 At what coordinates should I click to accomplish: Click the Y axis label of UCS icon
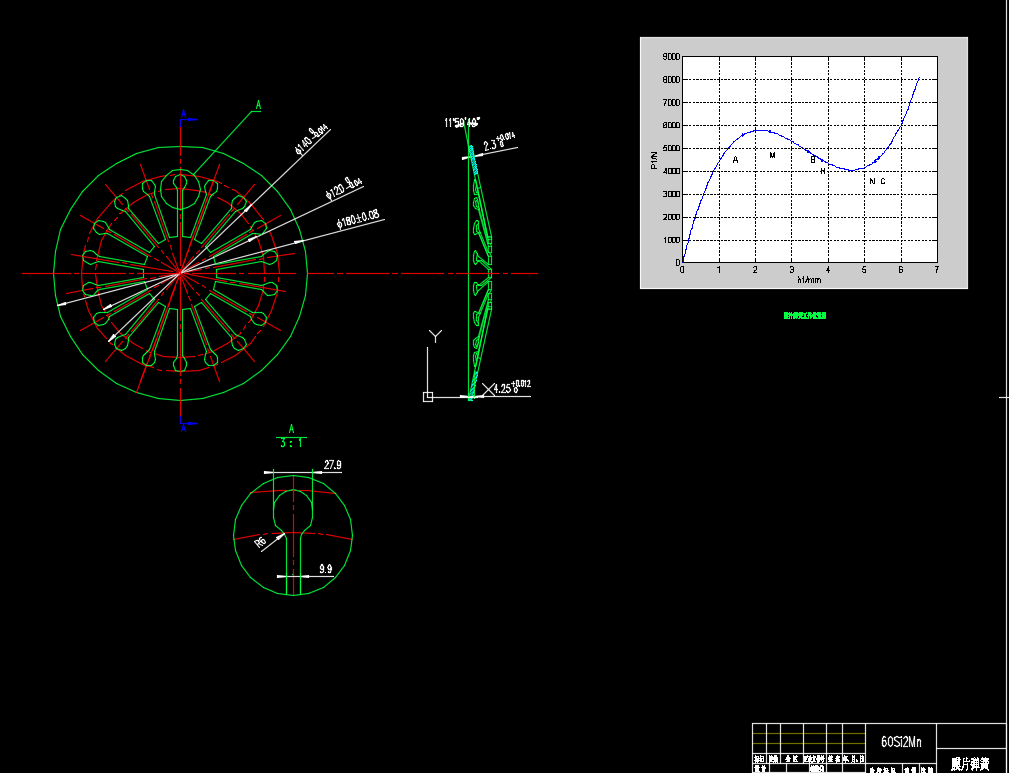(434, 336)
